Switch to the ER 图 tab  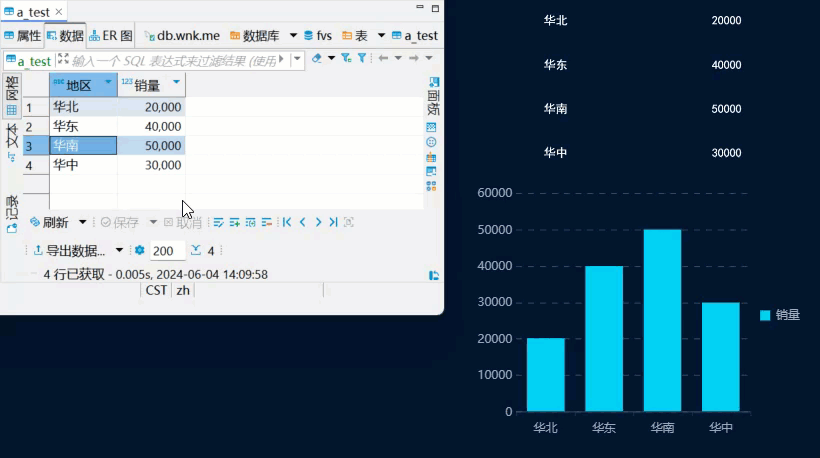pyautogui.click(x=111, y=36)
